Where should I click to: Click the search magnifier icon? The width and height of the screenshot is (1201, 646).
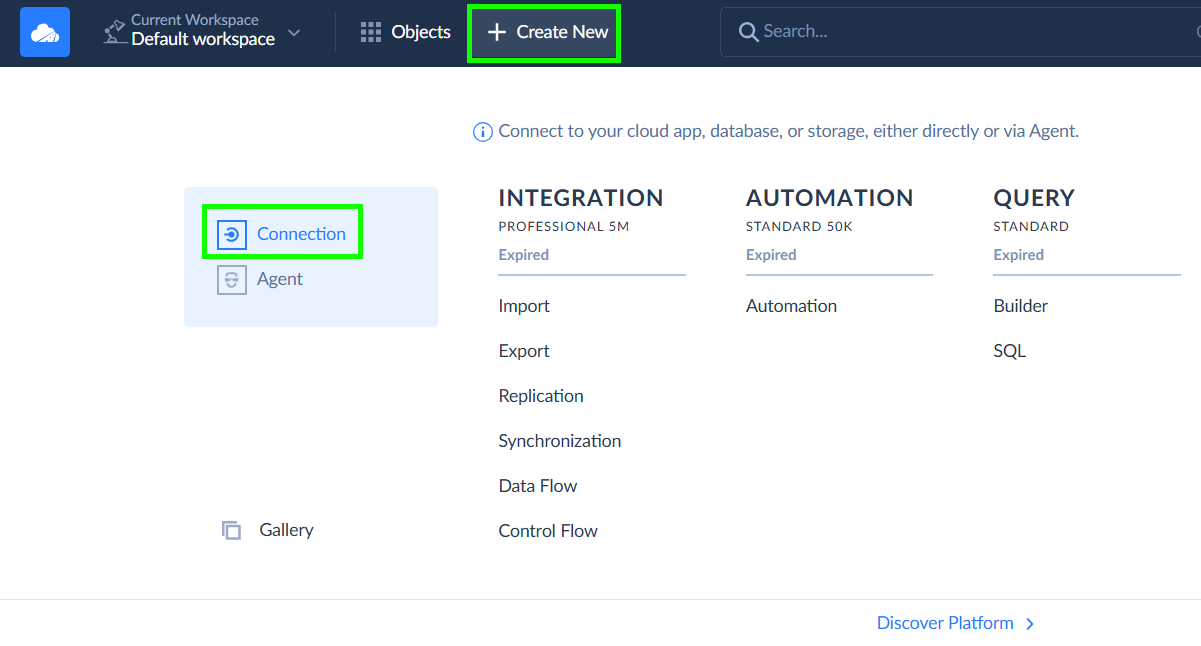coord(748,32)
